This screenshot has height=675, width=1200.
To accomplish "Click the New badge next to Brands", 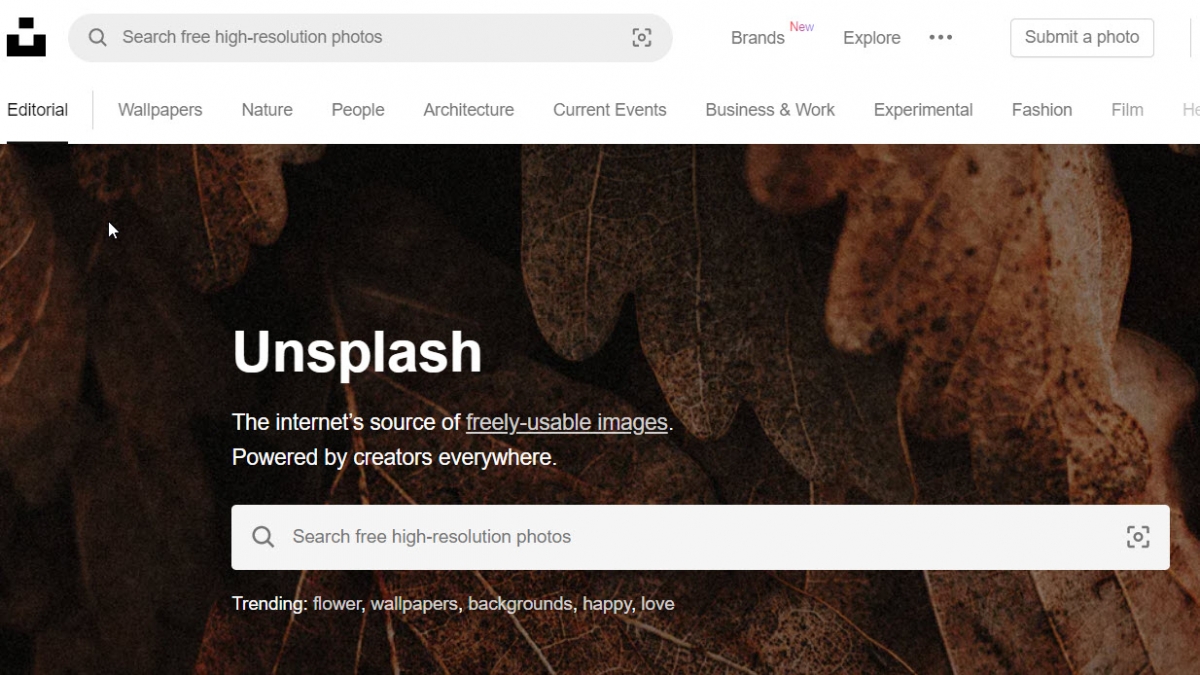I will pos(802,27).
